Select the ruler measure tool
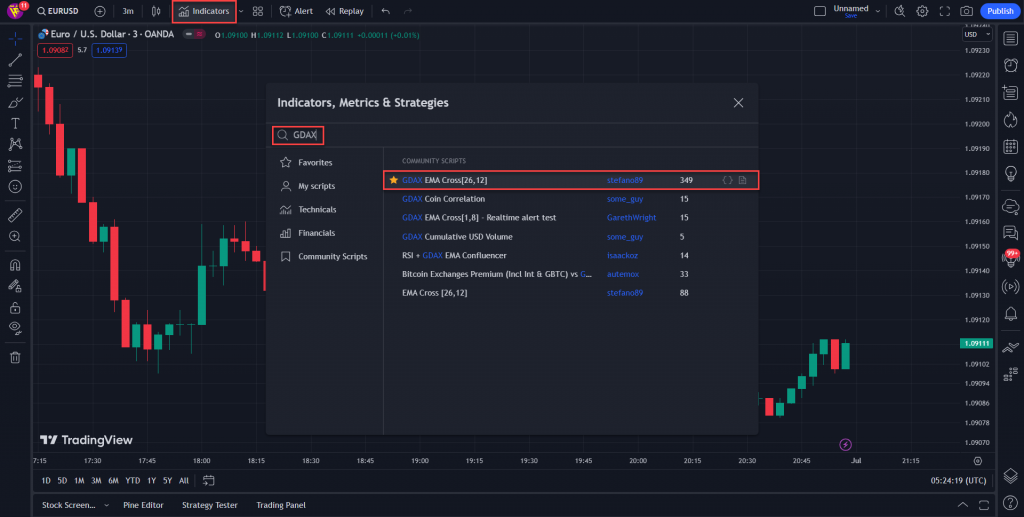Screen dimensions: 1024x517 15,215
